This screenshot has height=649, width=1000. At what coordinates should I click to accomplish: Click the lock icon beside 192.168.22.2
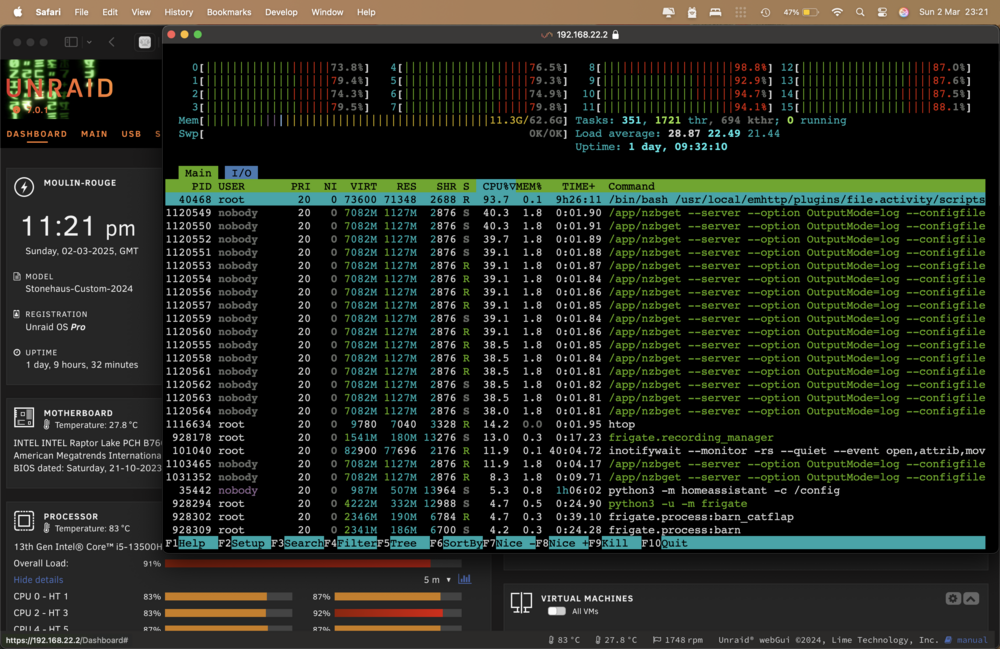coord(615,34)
